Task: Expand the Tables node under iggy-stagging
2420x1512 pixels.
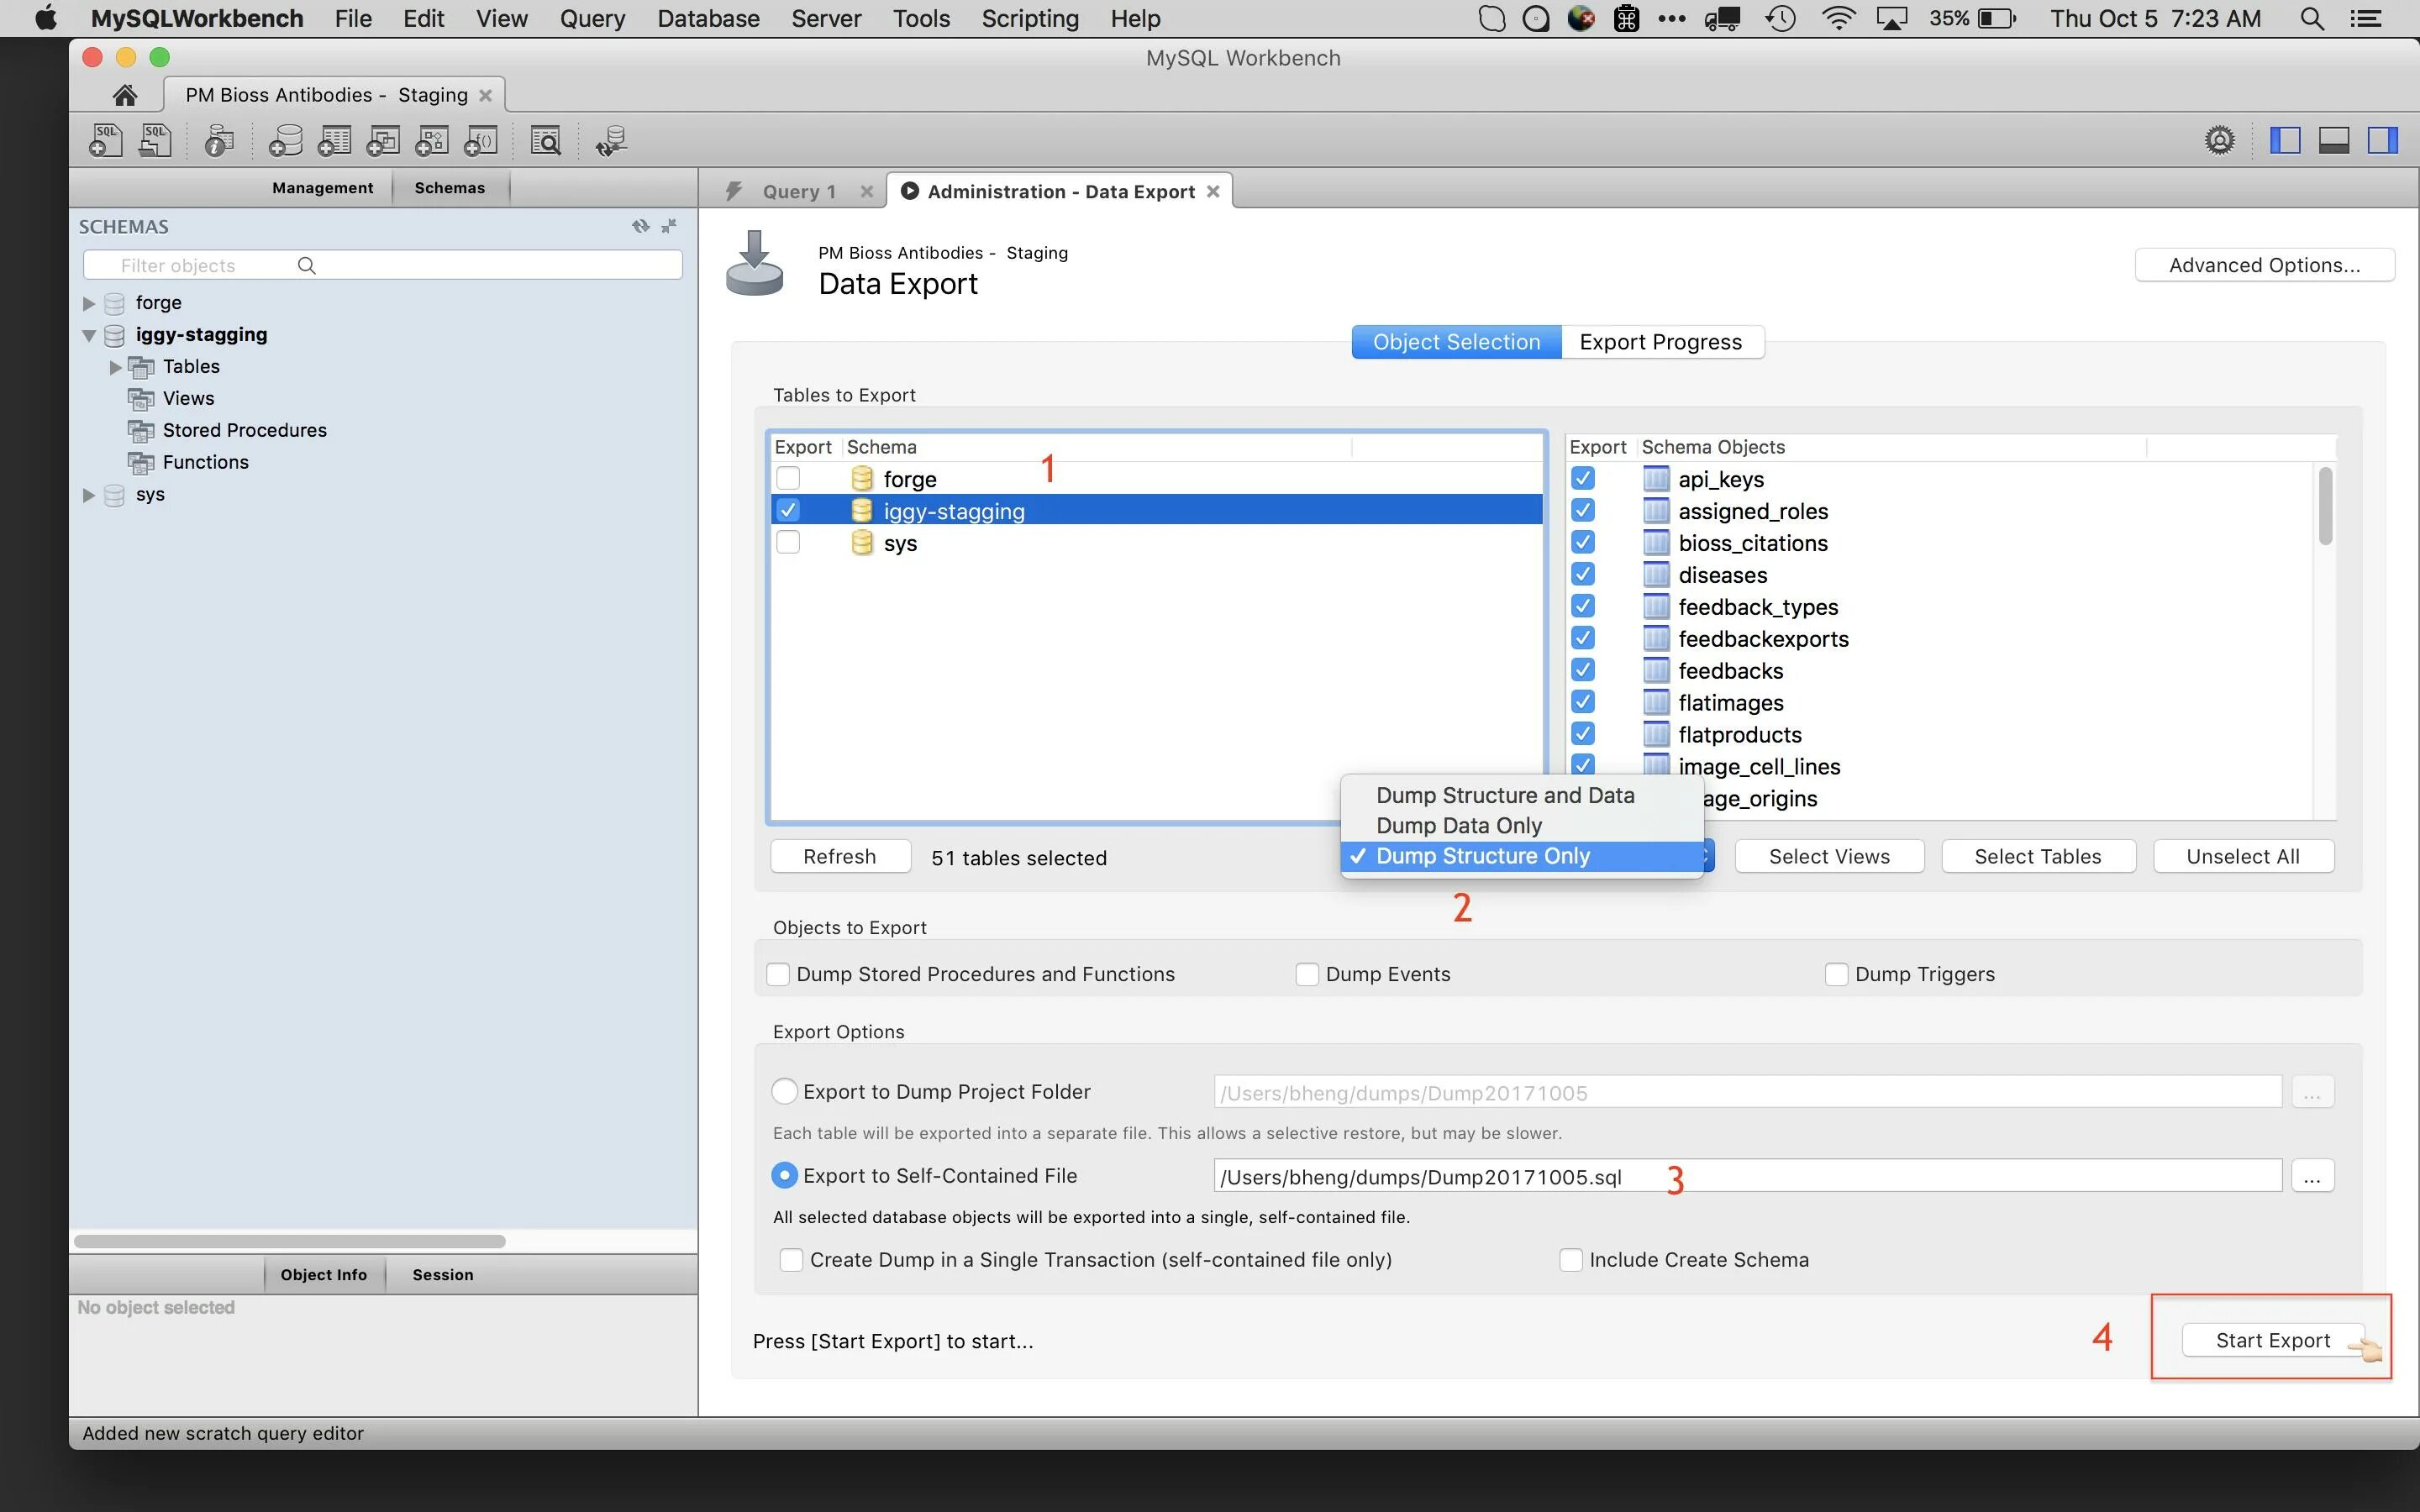Action: click(x=116, y=367)
